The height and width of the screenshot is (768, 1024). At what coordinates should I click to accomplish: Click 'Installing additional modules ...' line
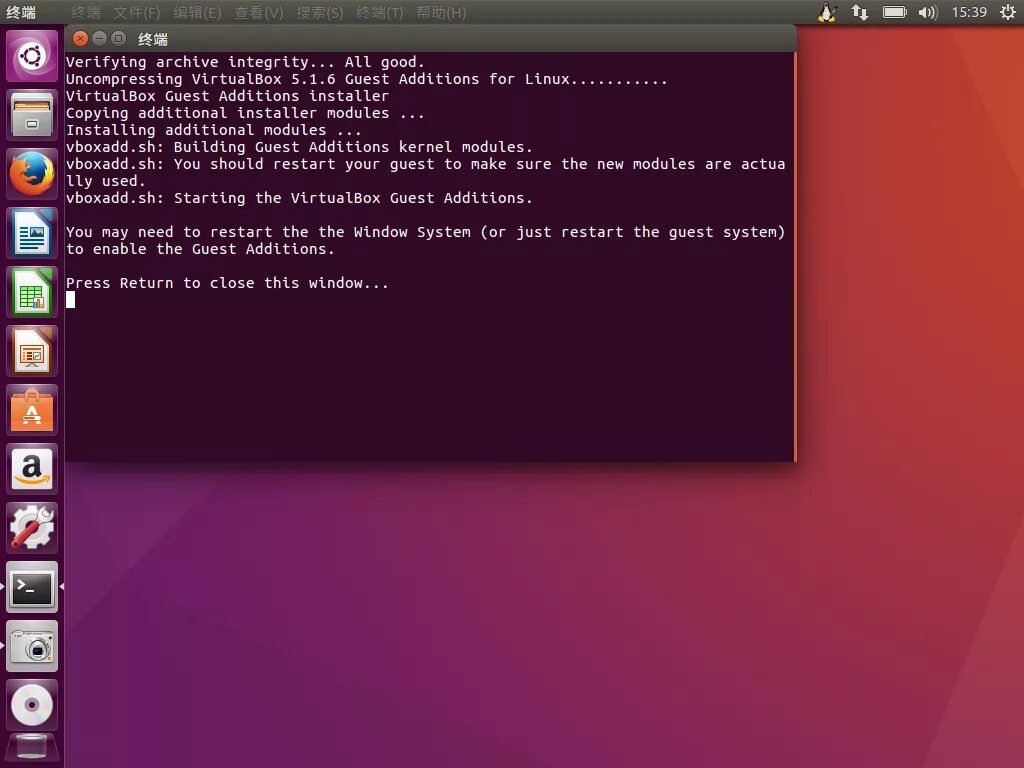pos(214,130)
